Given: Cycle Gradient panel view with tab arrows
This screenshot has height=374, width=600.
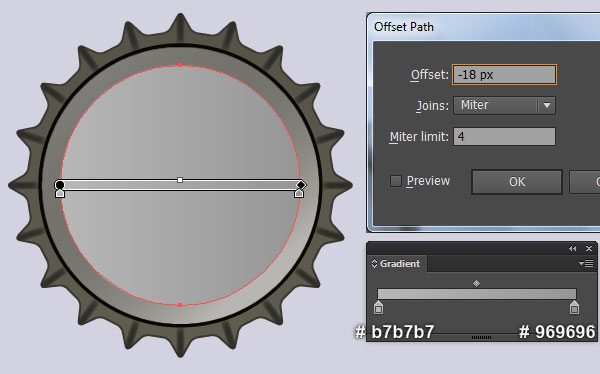Looking at the screenshot, I should click(x=374, y=263).
